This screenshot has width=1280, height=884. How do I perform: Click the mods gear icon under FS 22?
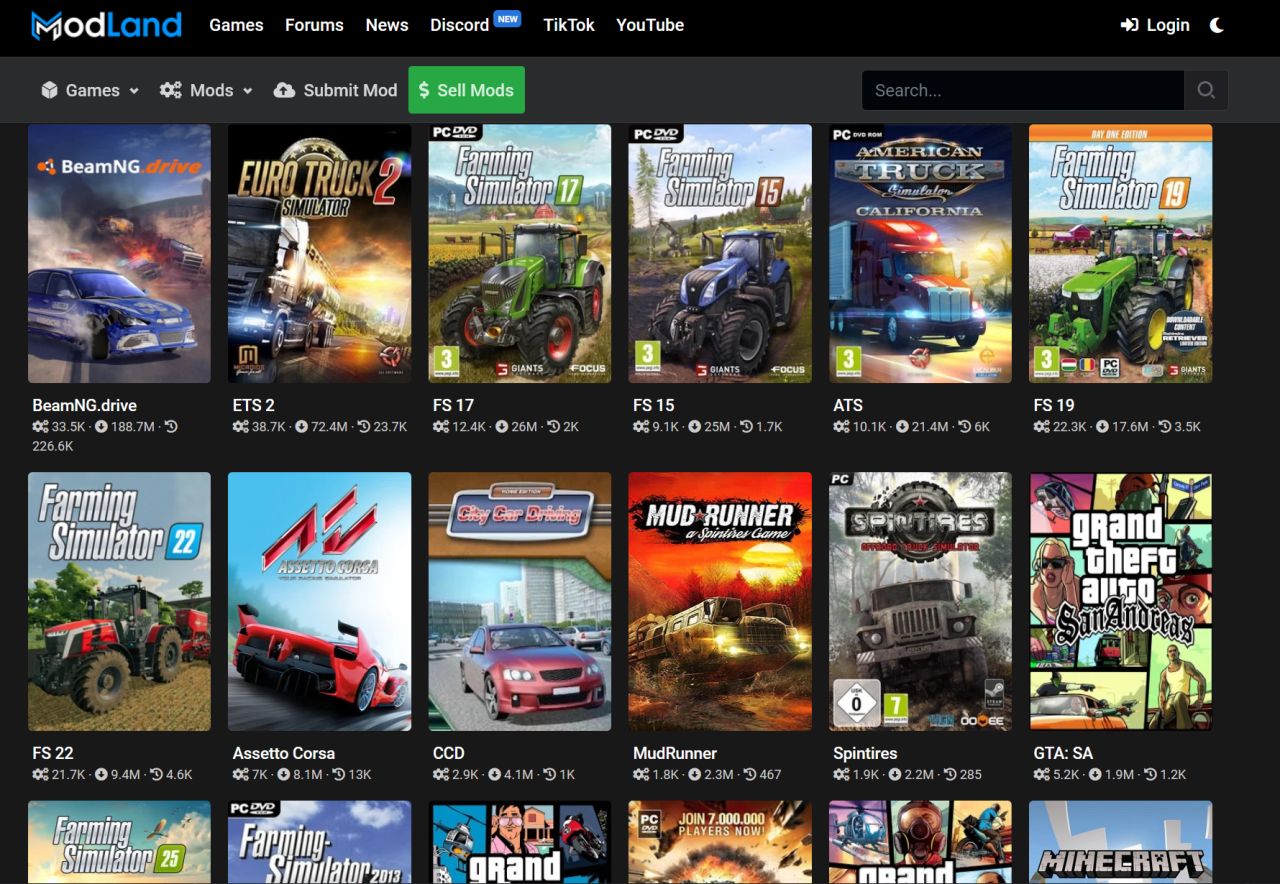(40, 775)
